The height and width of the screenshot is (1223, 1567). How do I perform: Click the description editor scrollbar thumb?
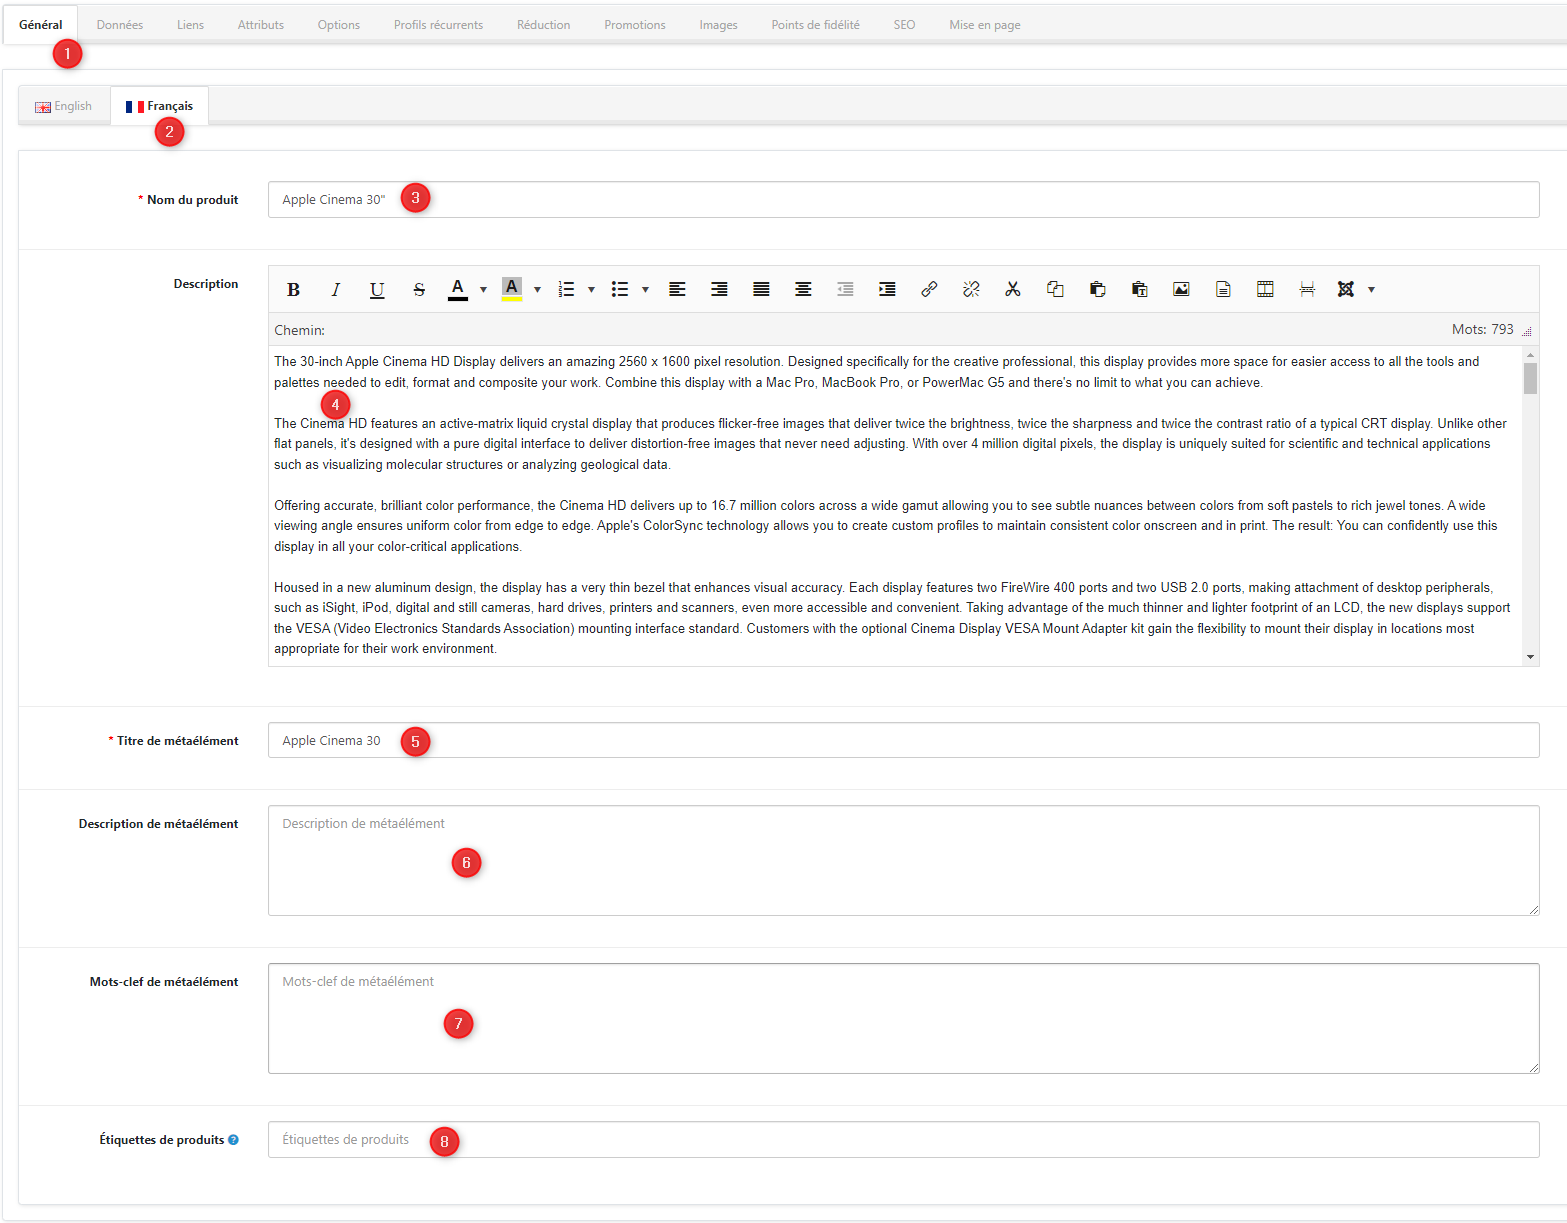click(x=1531, y=379)
